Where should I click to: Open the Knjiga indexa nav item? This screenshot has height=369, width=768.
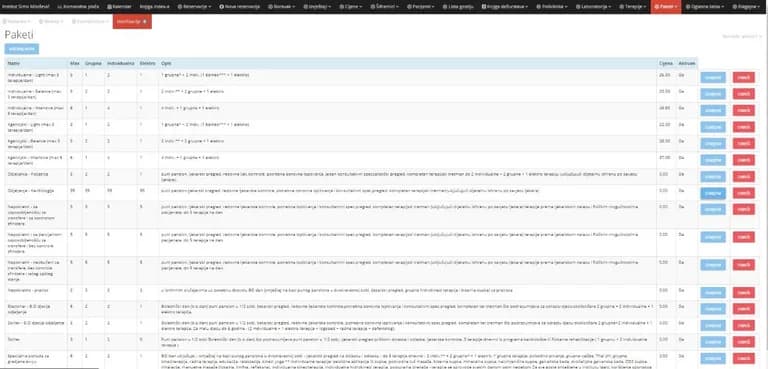[154, 7]
